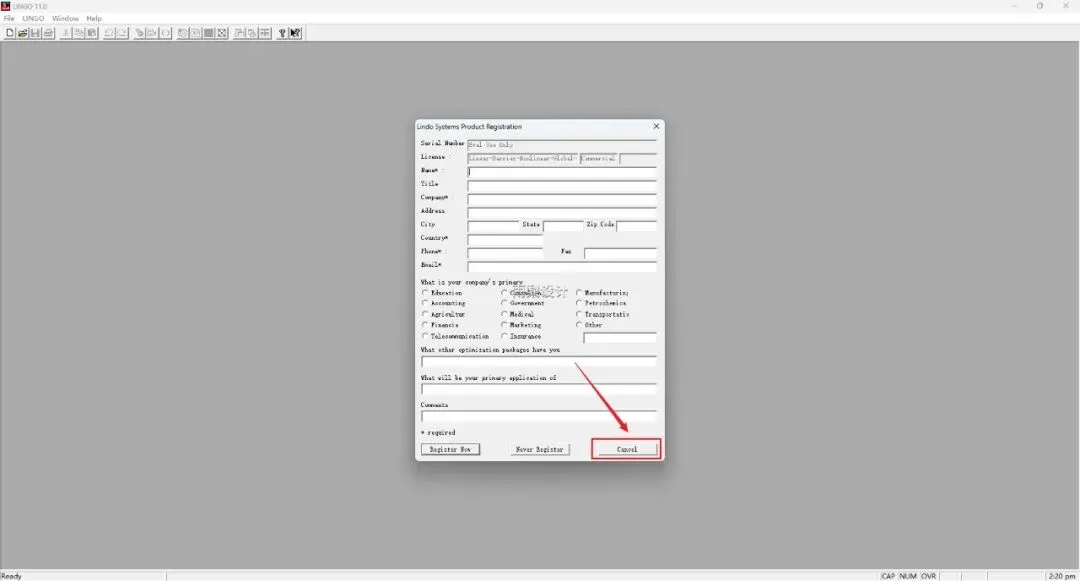Click the Register Now button

tap(450, 449)
